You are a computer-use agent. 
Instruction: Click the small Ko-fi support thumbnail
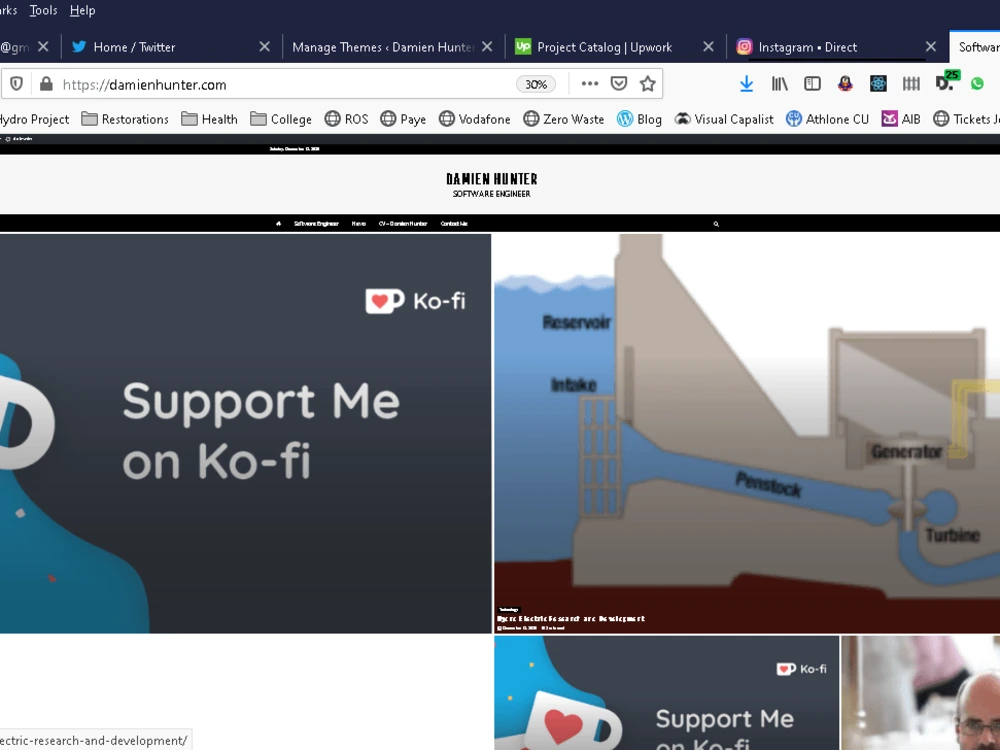666,693
